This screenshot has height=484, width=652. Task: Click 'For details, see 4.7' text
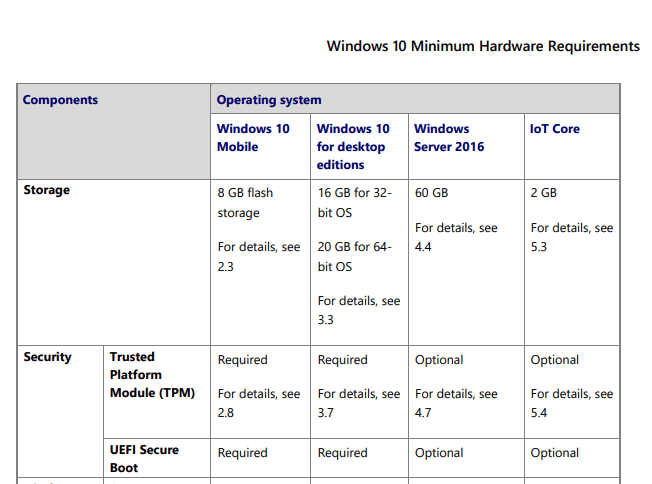pyautogui.click(x=456, y=403)
